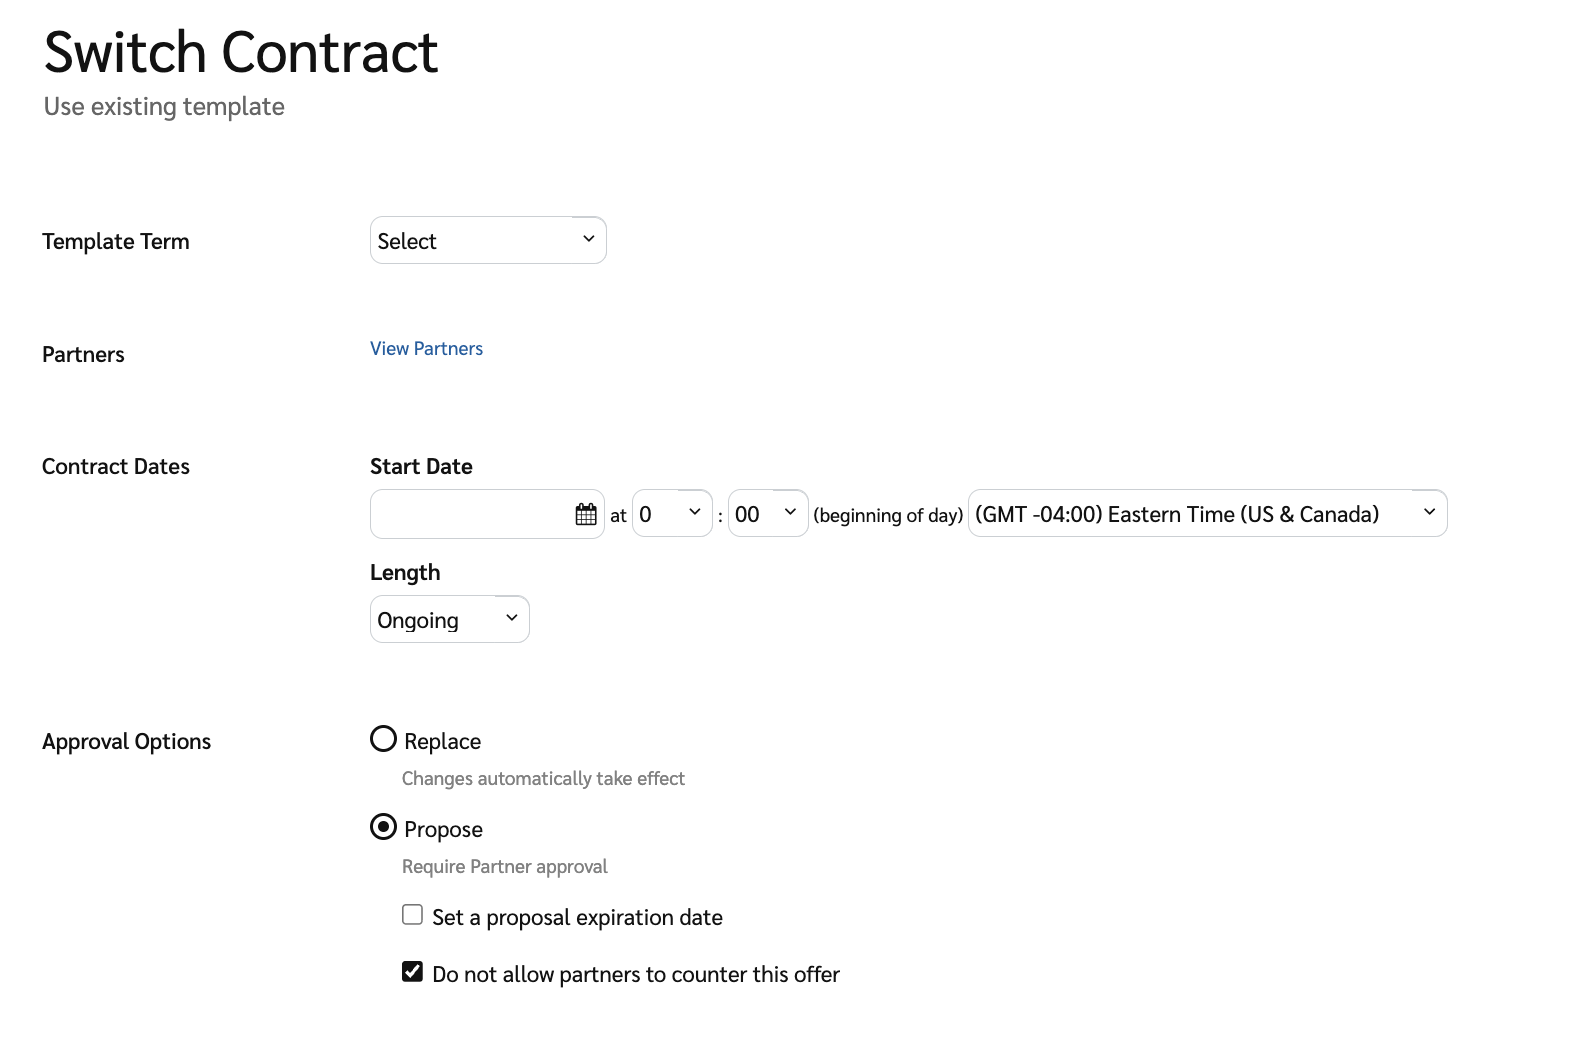Open the Template Term Select dropdown
Viewport: 1594px width, 1058px height.
(488, 241)
